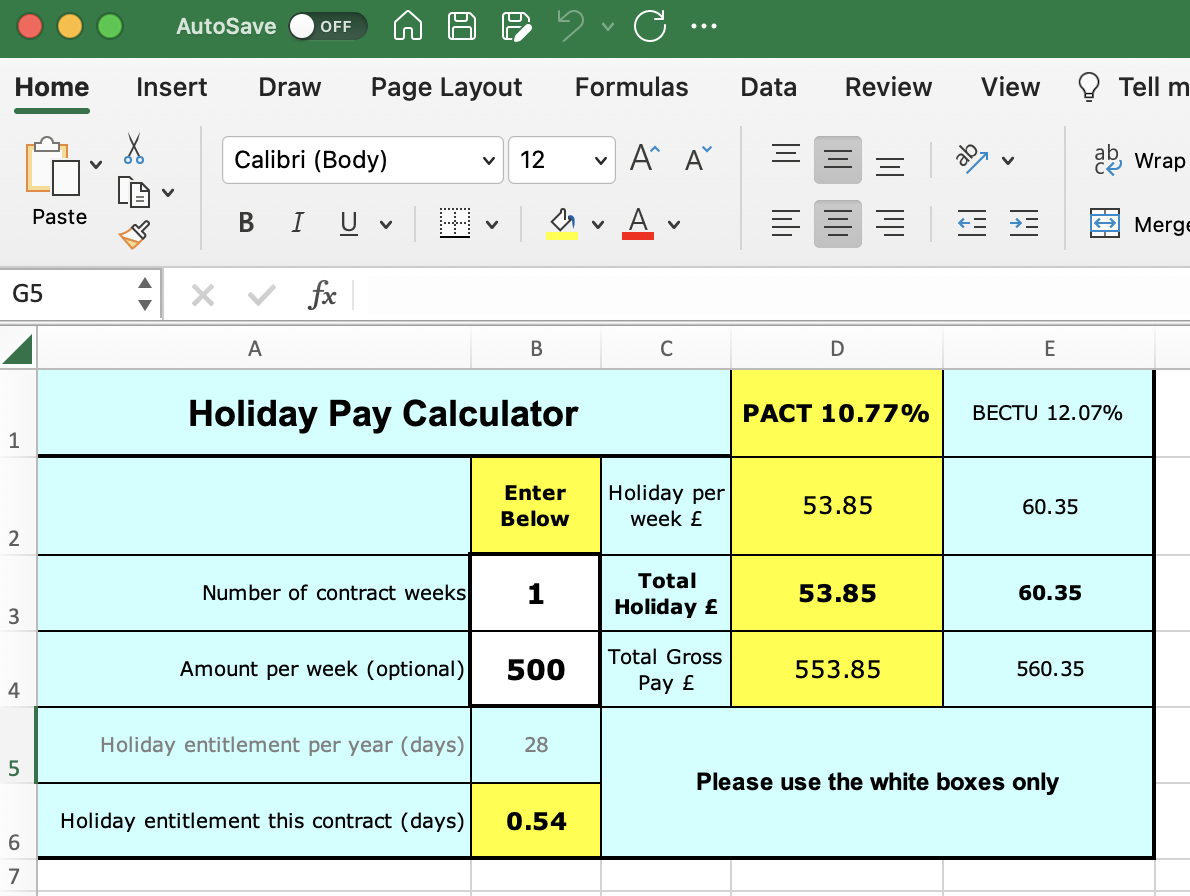Click the Paste clipboard icon
Screen dimensions: 1190x896
[52, 167]
